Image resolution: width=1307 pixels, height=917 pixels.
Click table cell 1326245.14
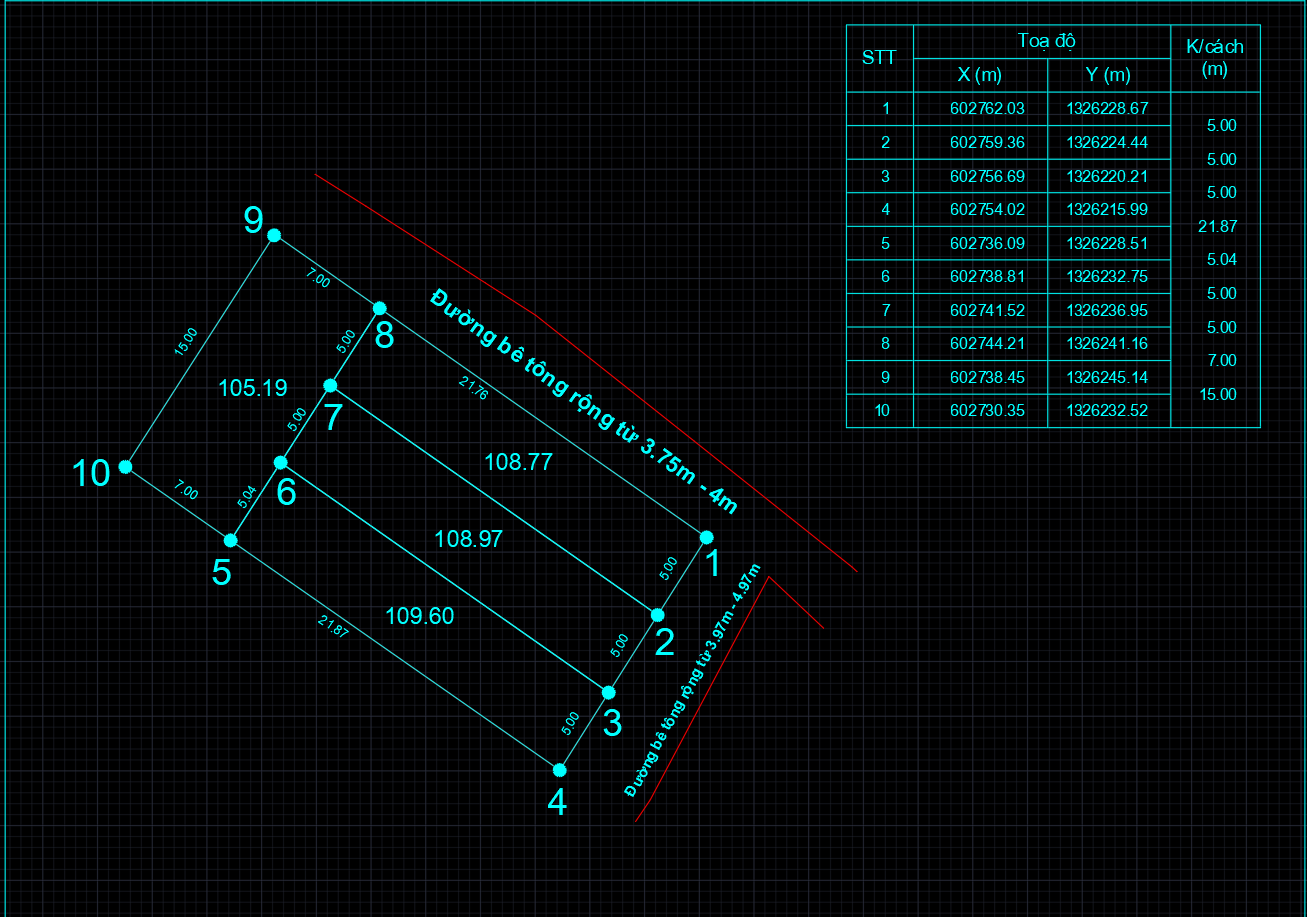point(1107,377)
